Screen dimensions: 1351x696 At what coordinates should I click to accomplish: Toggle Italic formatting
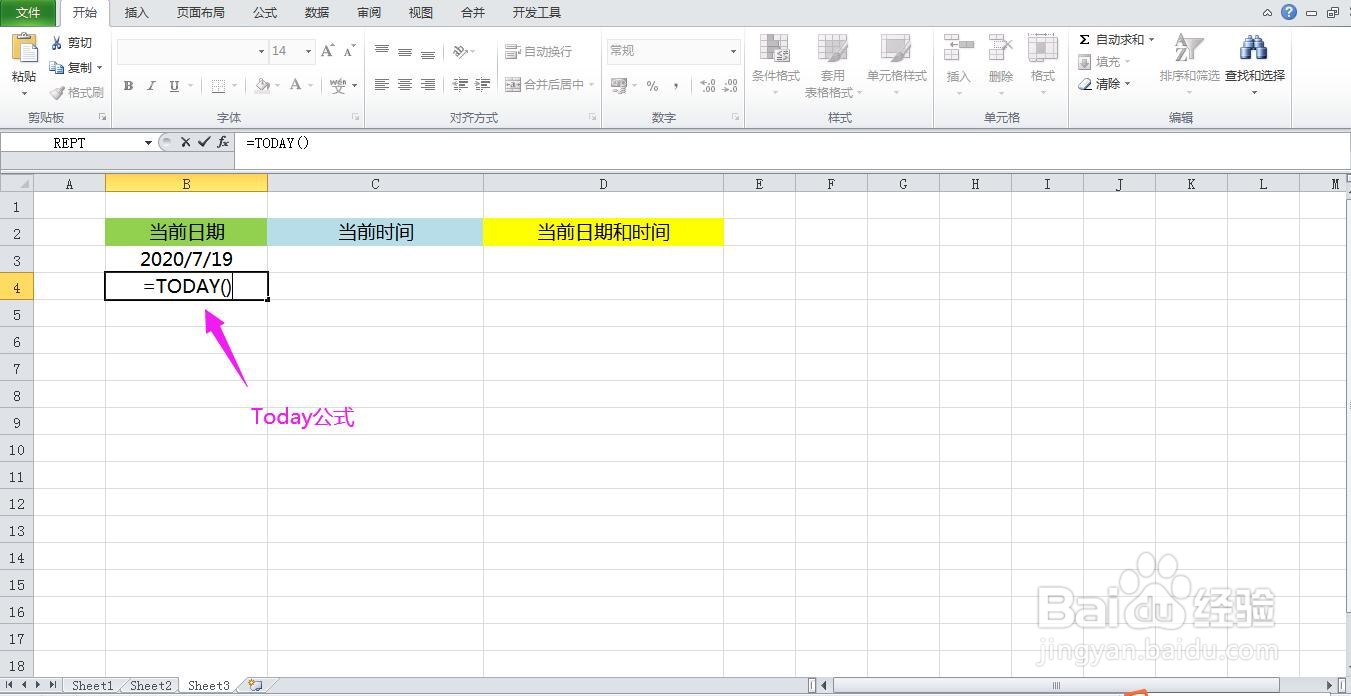[x=151, y=86]
